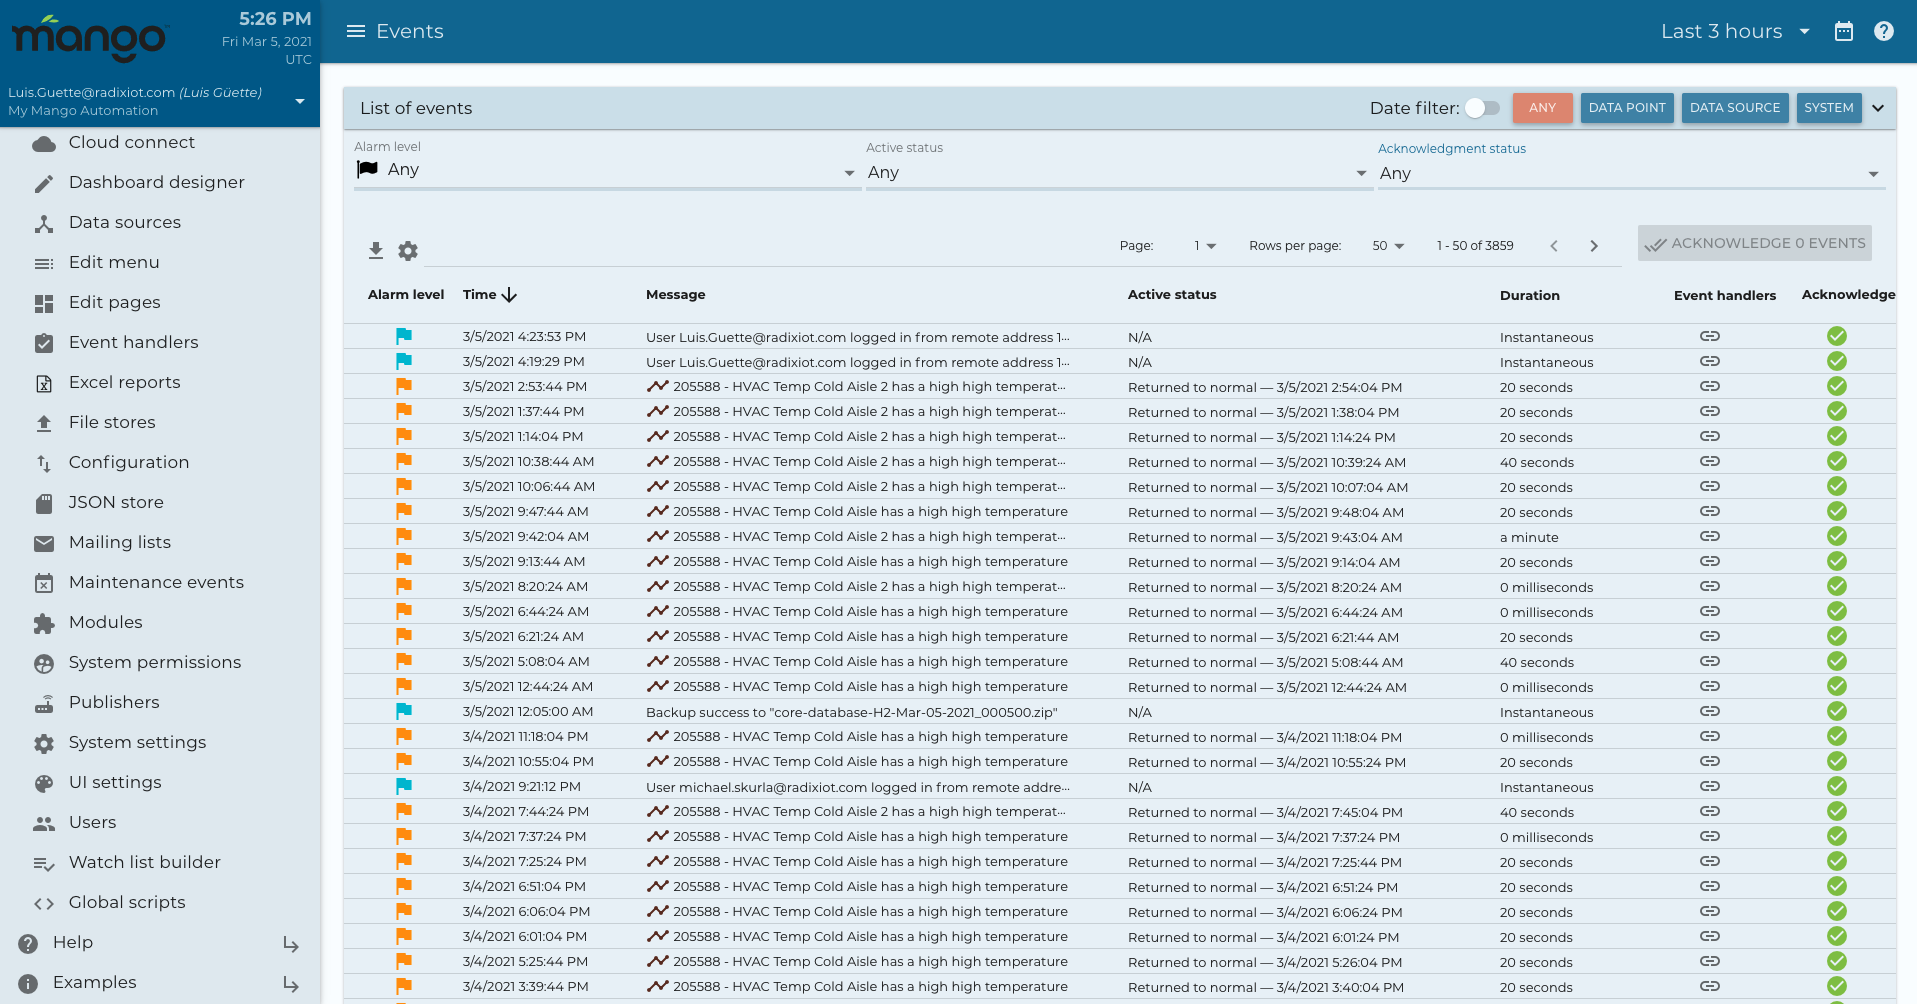Screen dimensions: 1917x1004
Task: Open event handlers link for Backup success event
Action: [x=1710, y=711]
